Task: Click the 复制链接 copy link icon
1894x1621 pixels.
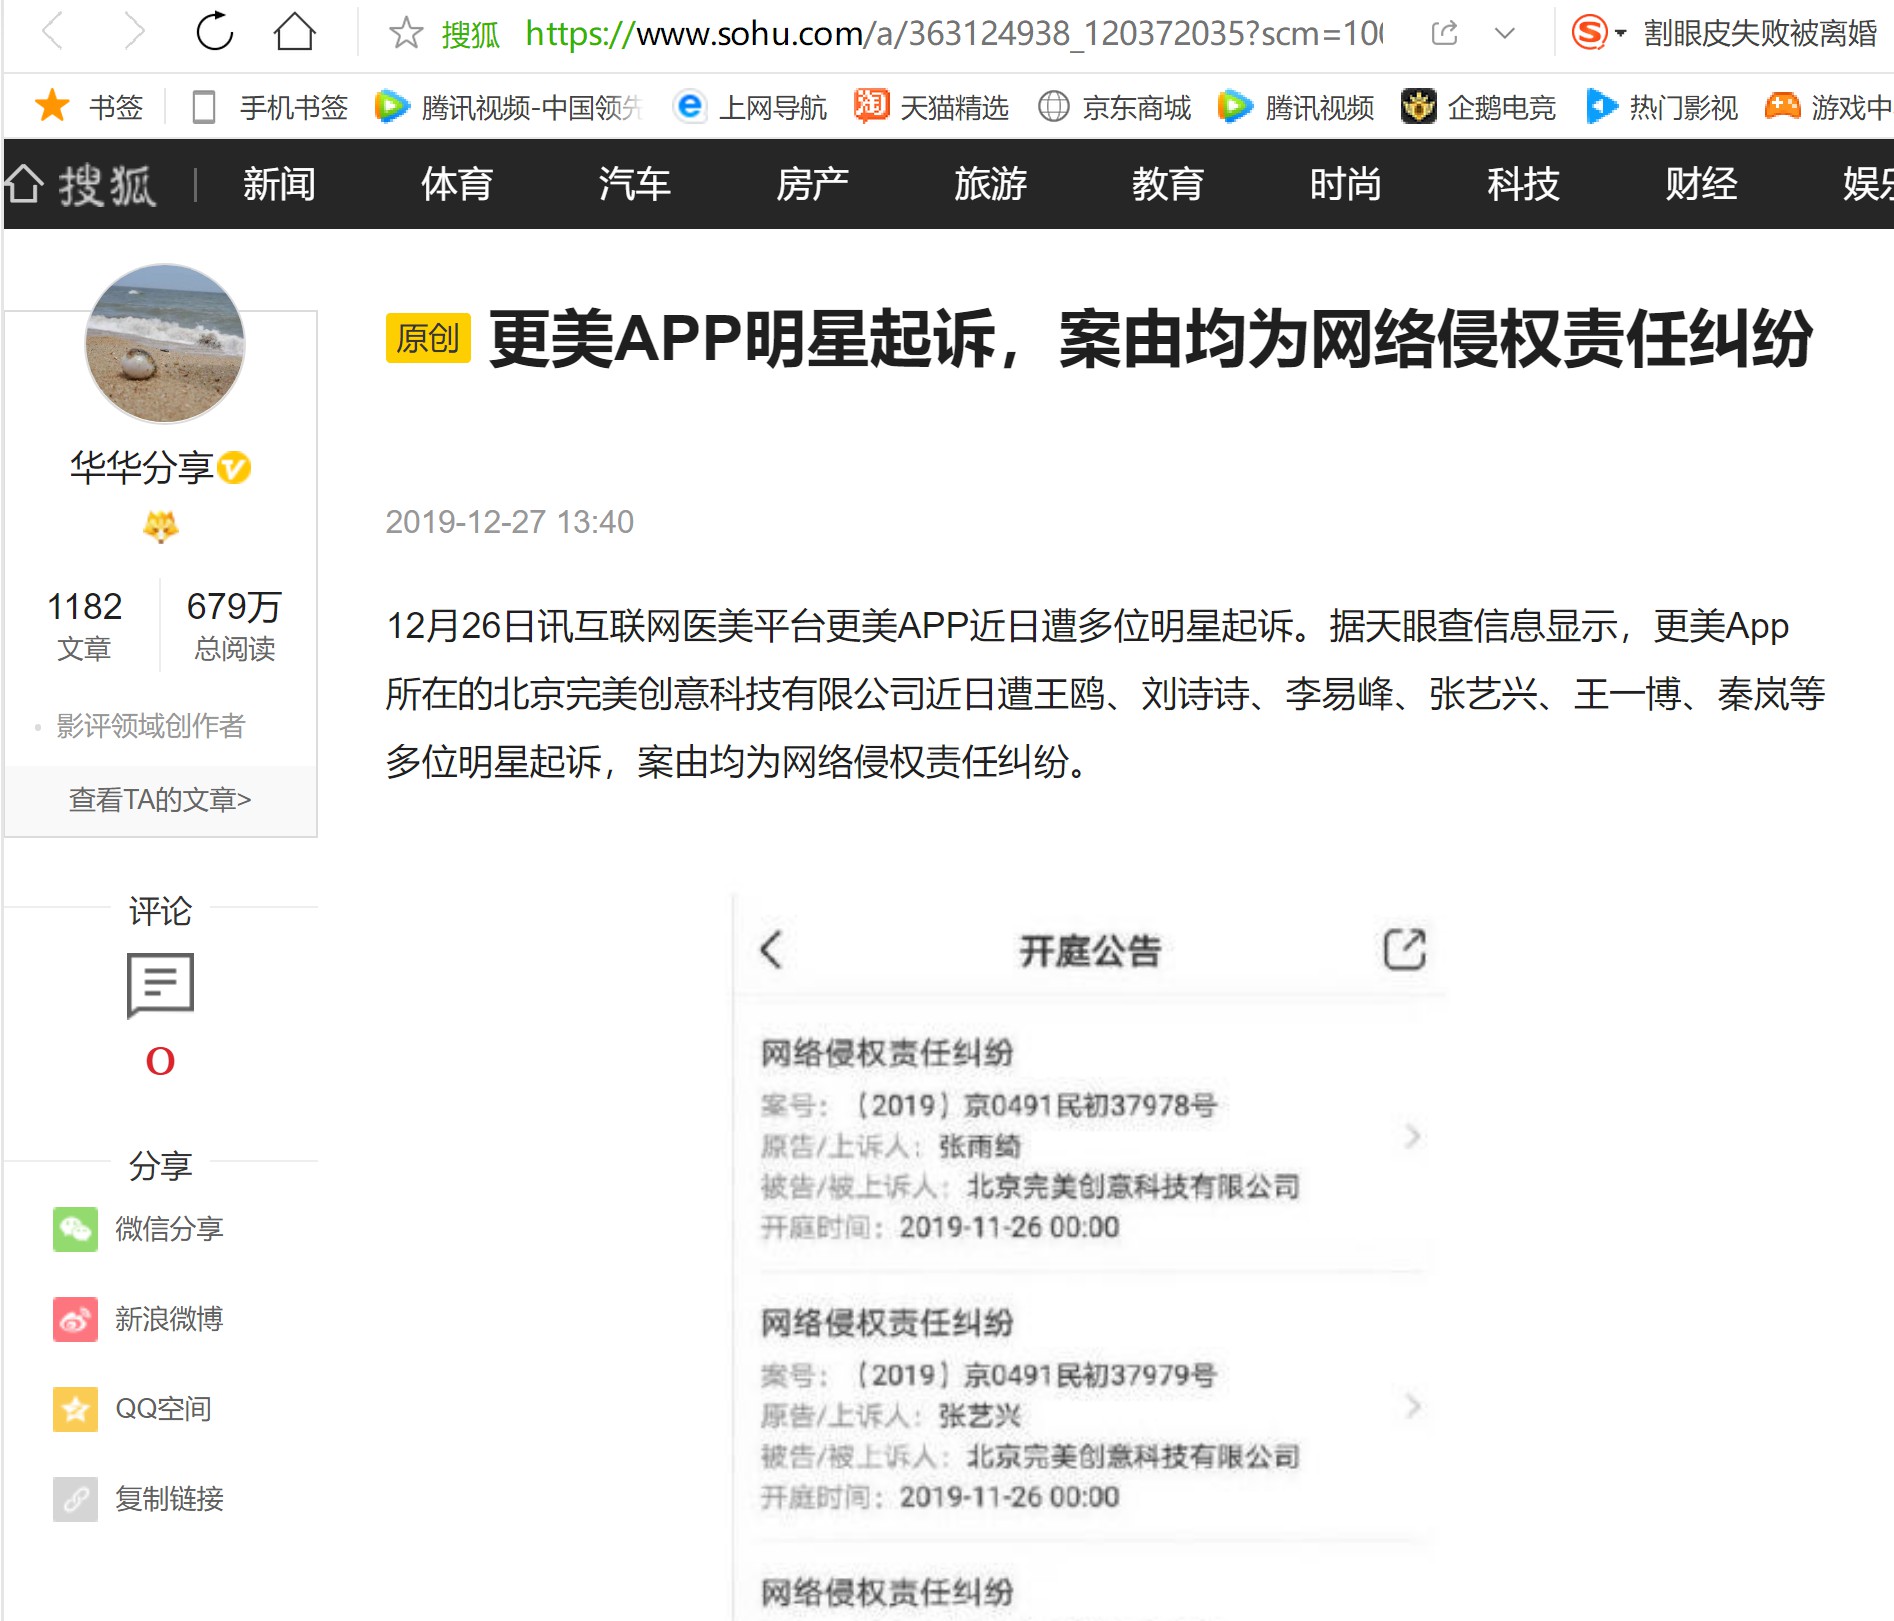Action: pos(75,1499)
